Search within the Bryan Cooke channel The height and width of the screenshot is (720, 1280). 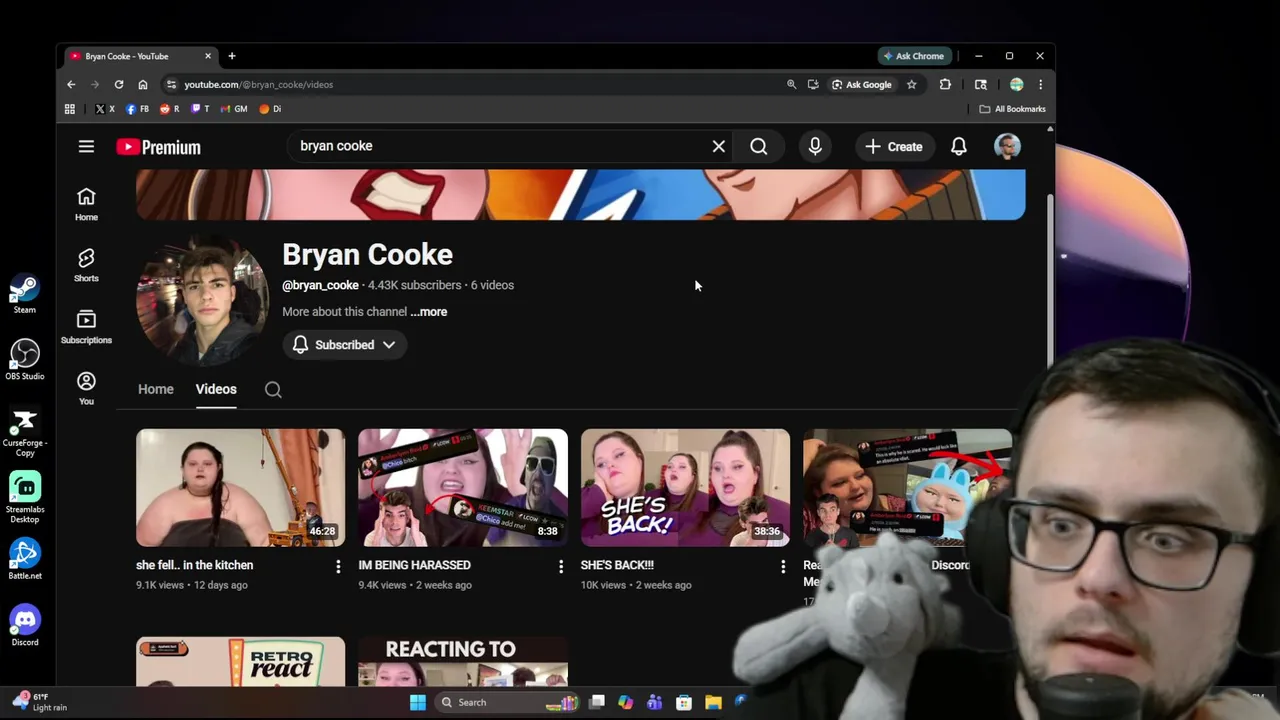tap(273, 389)
